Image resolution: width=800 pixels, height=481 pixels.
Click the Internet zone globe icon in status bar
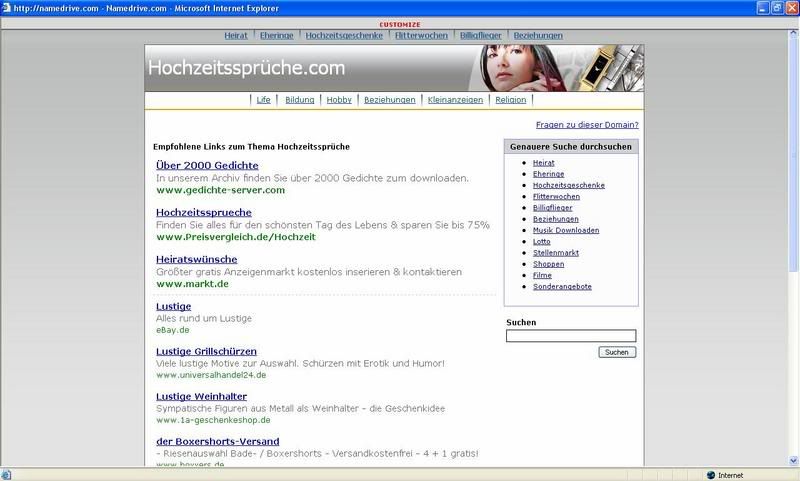tap(711, 475)
